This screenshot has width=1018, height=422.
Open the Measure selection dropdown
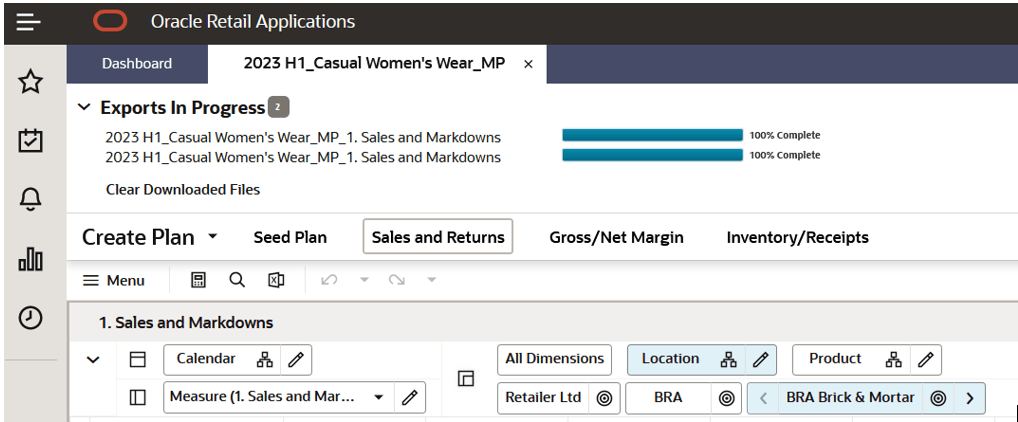(x=379, y=397)
